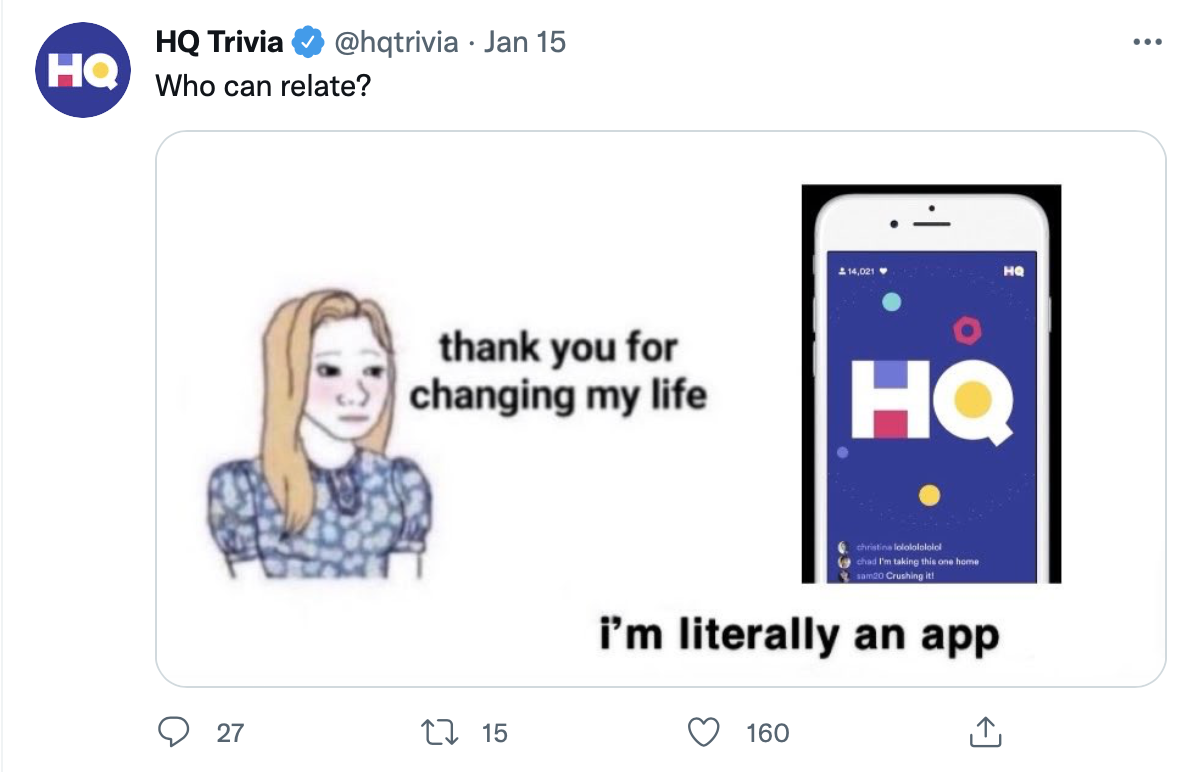
Task: Click the HQ Trivia display name
Action: click(219, 42)
